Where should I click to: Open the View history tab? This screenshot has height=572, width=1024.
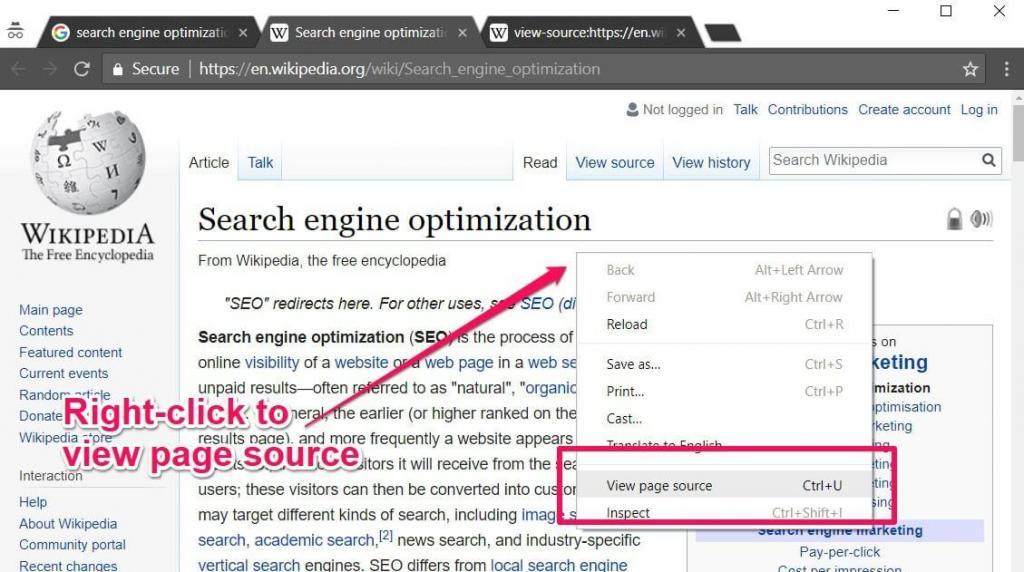[711, 163]
